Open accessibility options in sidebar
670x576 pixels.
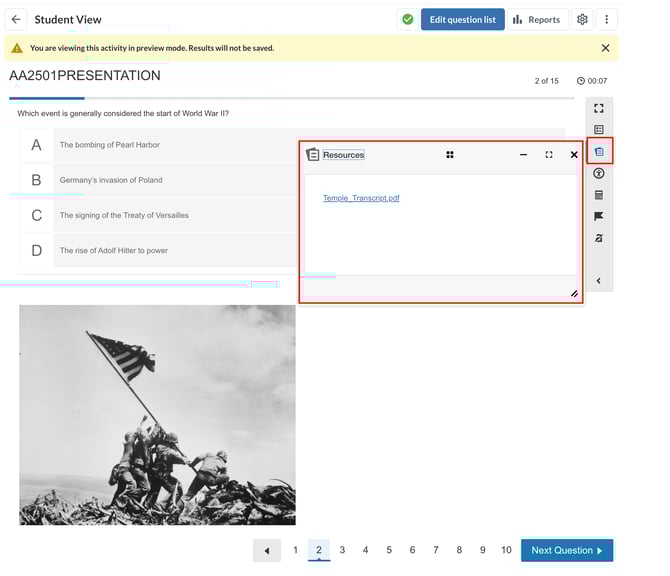click(x=599, y=174)
